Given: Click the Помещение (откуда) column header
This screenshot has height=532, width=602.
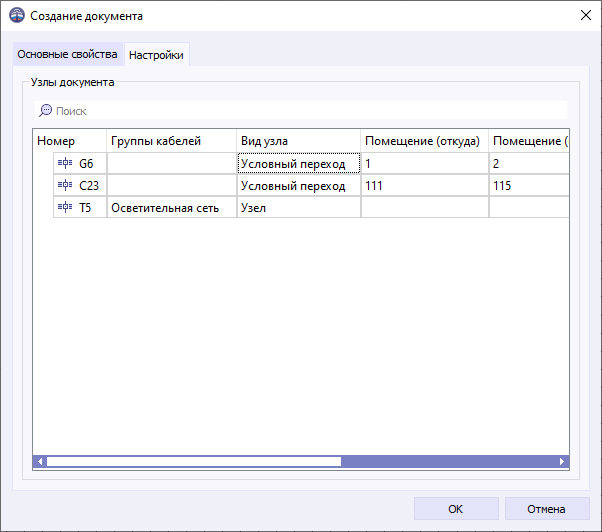Looking at the screenshot, I should click(424, 141).
